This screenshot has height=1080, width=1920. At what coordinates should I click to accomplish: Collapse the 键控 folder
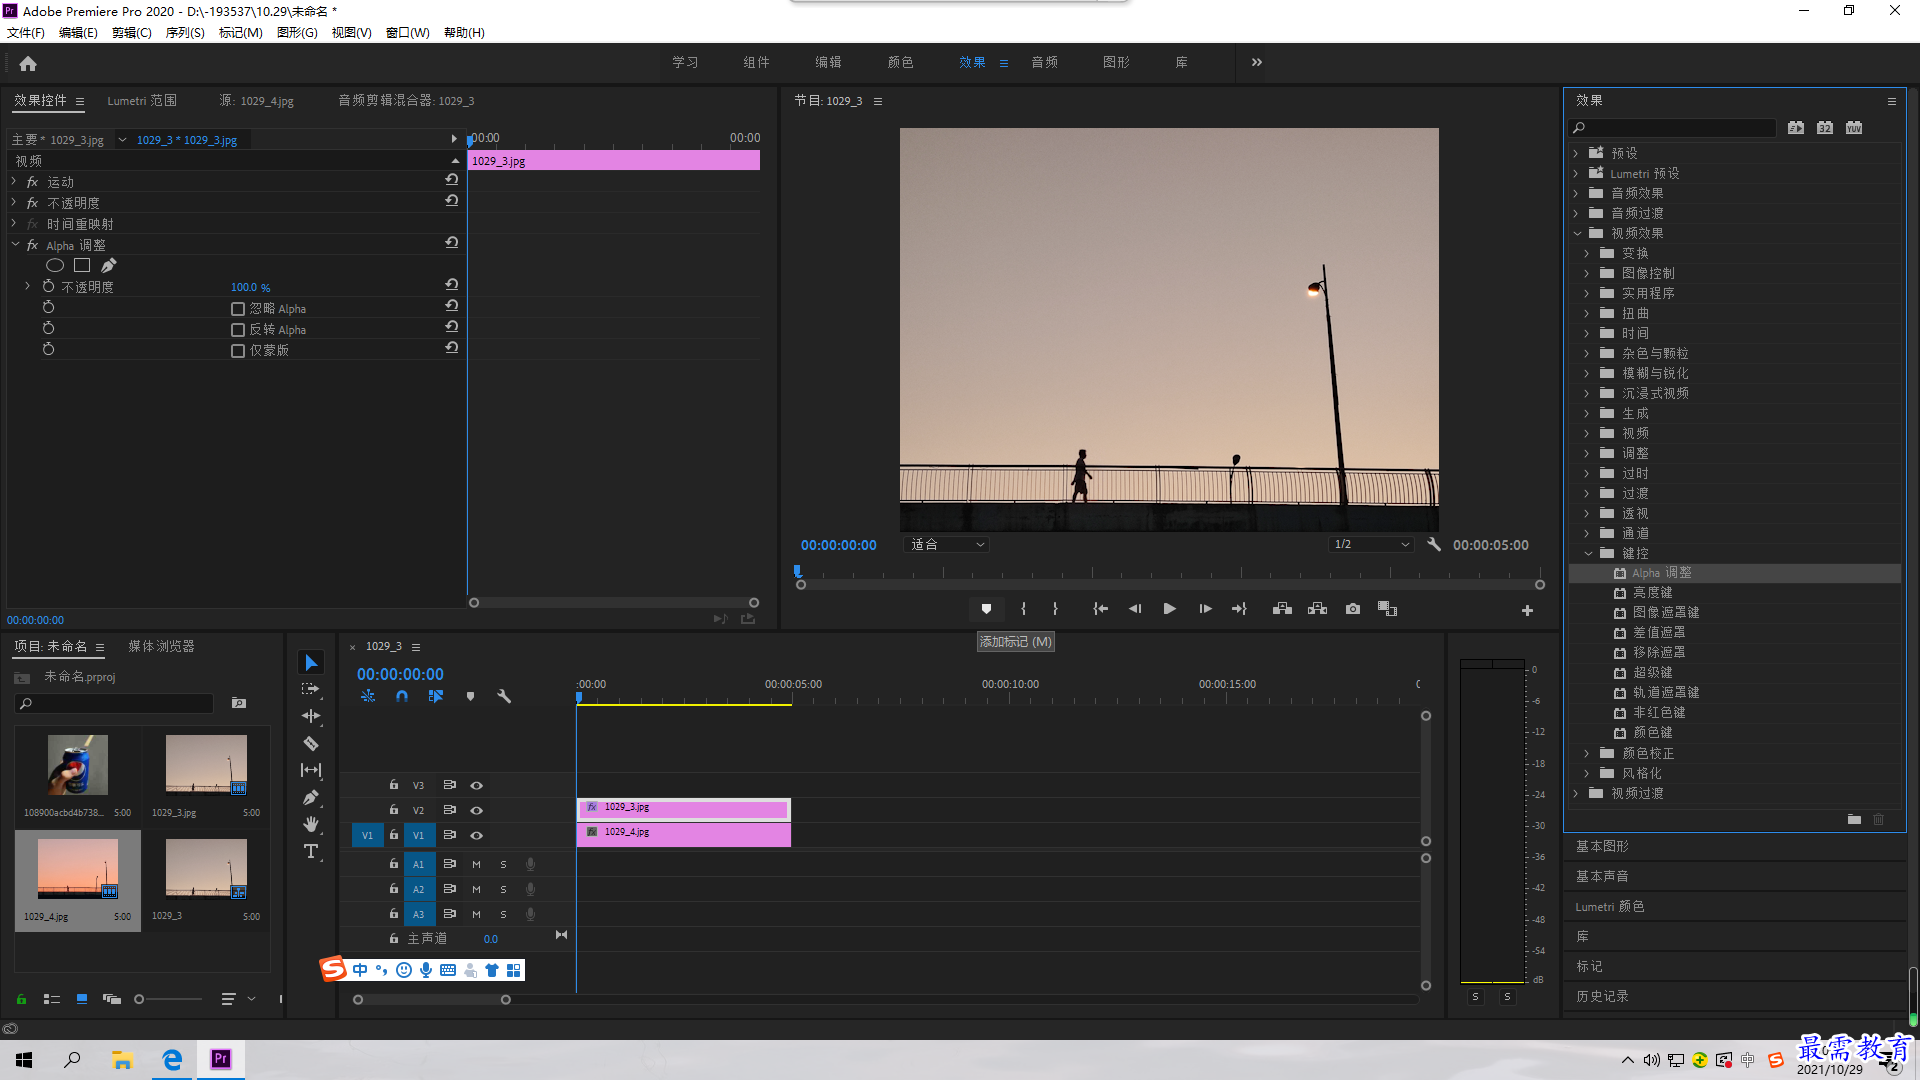1588,553
